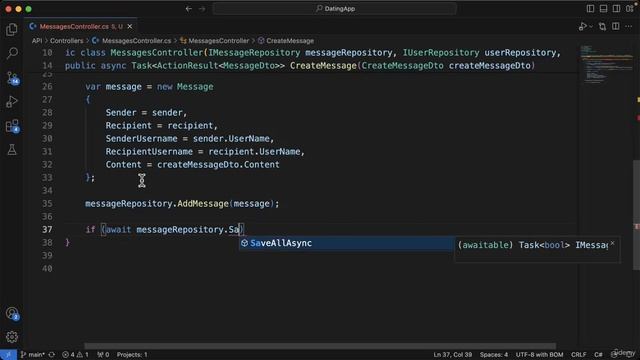This screenshot has width=640, height=360.
Task: Click the main branch status item
Action: (33, 355)
